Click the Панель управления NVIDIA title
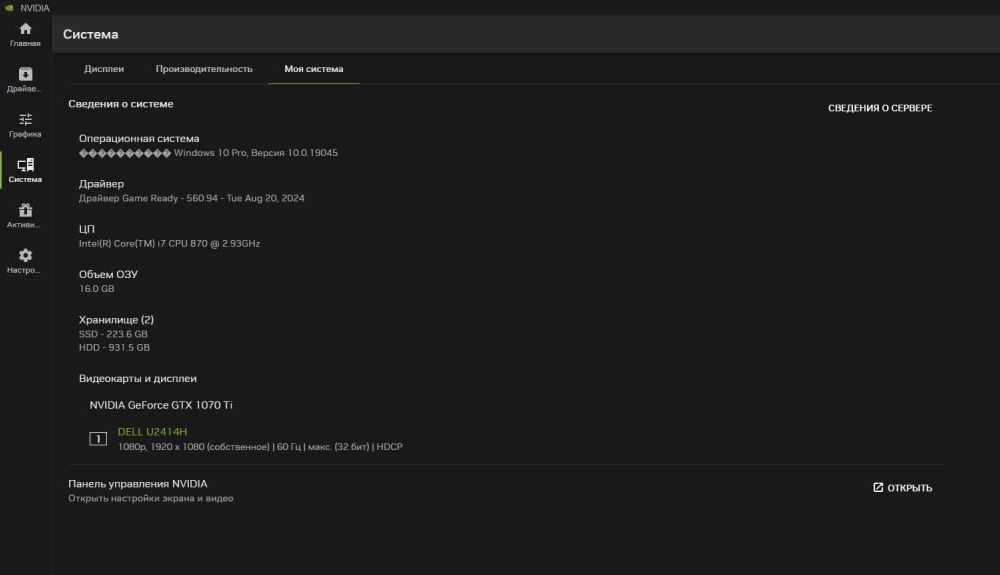Viewport: 1000px width, 575px height. (x=138, y=484)
